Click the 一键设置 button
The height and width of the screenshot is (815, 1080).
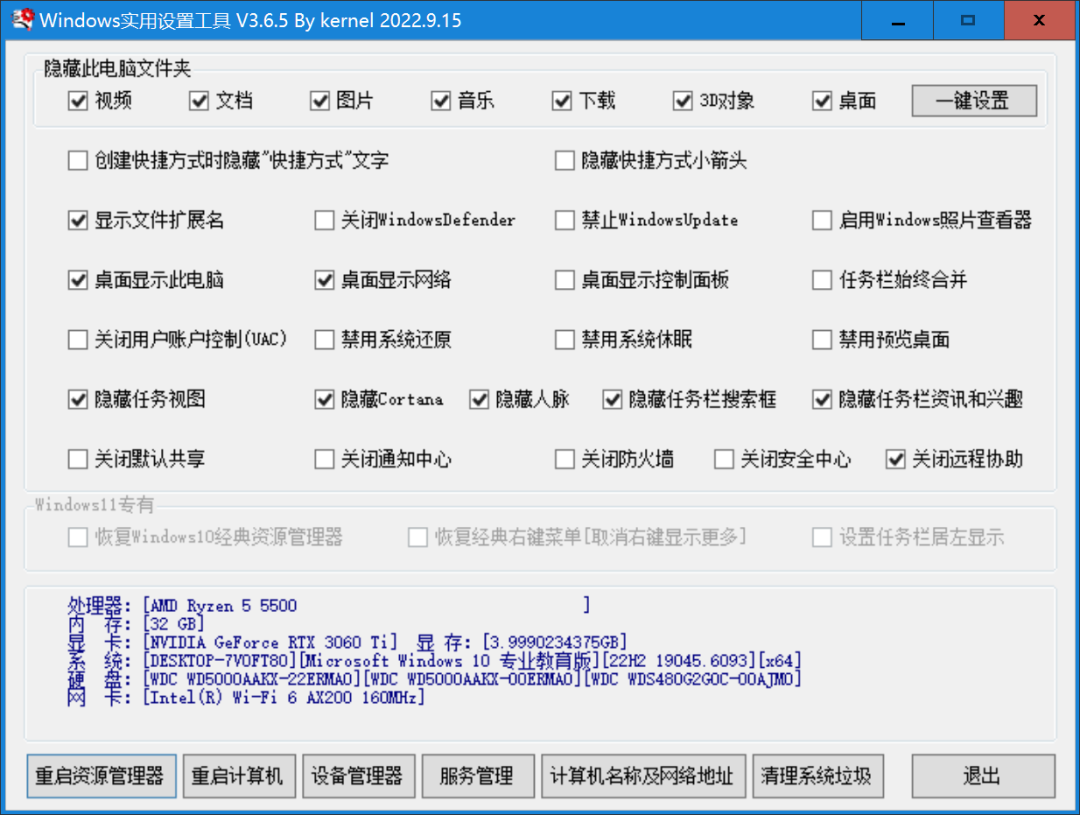coord(974,101)
